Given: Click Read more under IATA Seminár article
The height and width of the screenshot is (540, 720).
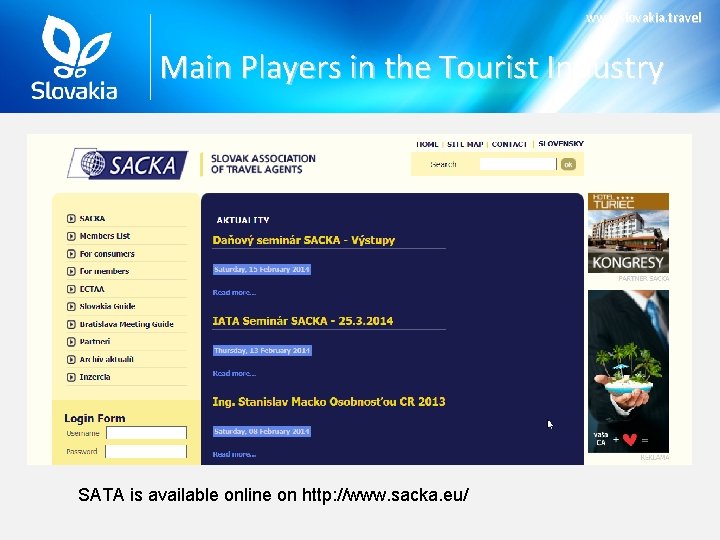Looking at the screenshot, I should 234,373.
